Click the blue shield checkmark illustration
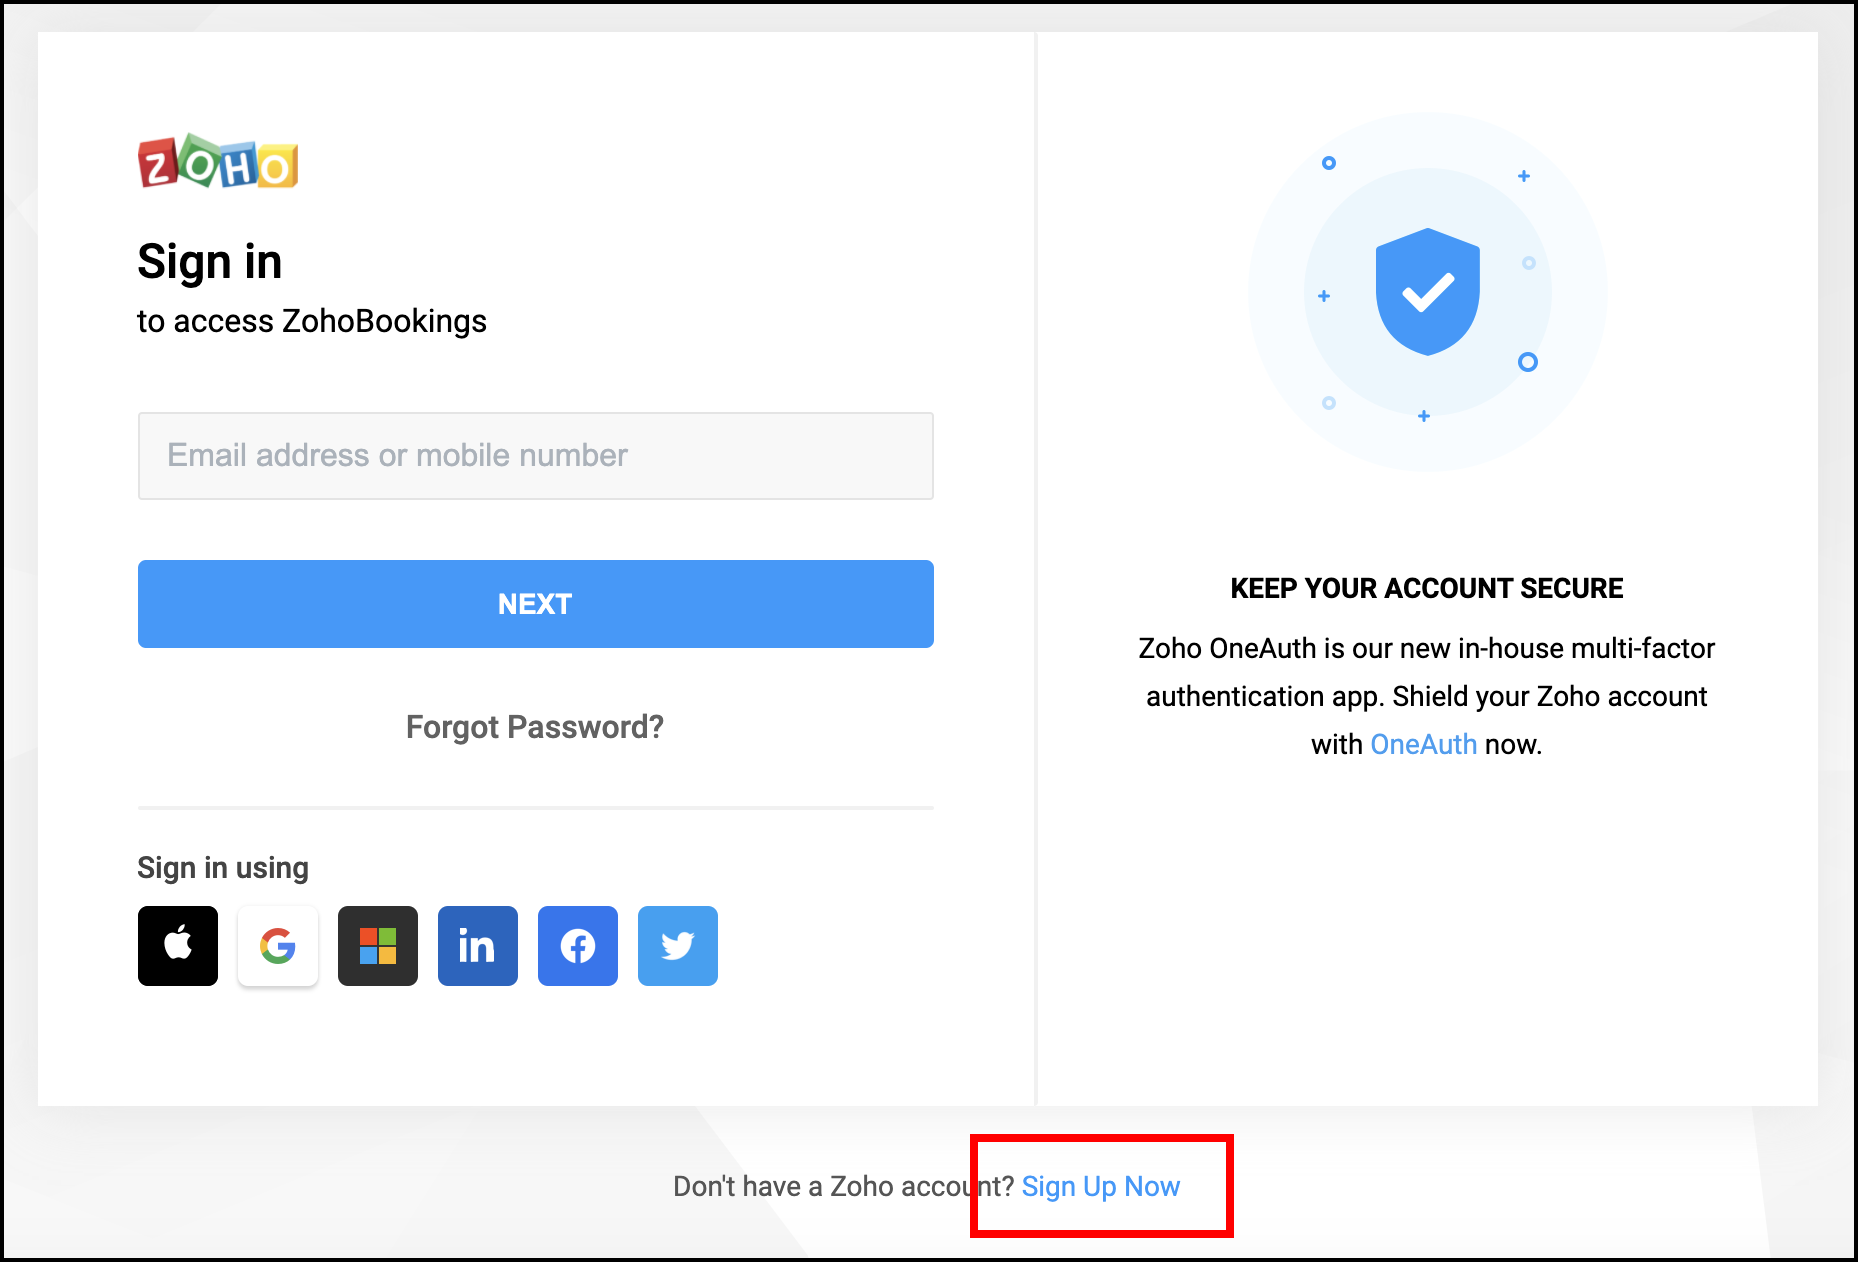This screenshot has width=1858, height=1262. click(1427, 292)
